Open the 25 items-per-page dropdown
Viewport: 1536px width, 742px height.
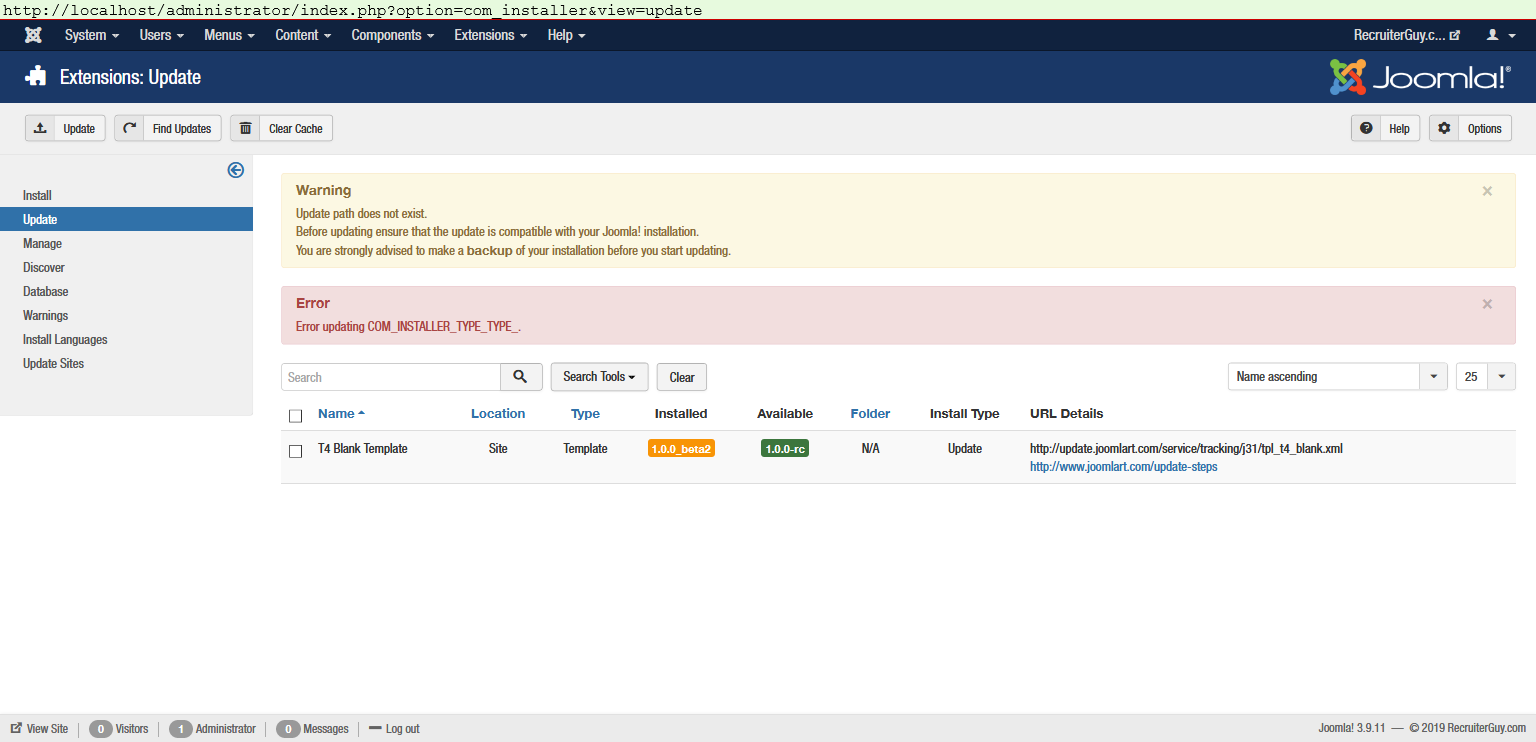tap(1486, 377)
